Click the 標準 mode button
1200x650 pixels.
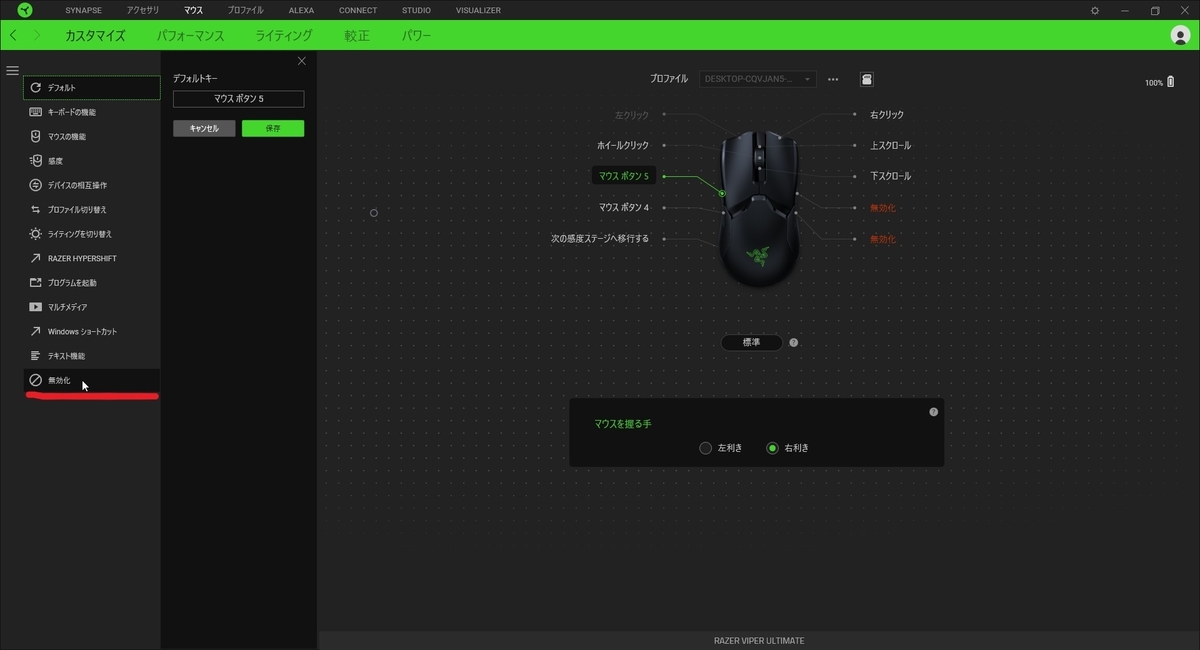click(x=752, y=342)
